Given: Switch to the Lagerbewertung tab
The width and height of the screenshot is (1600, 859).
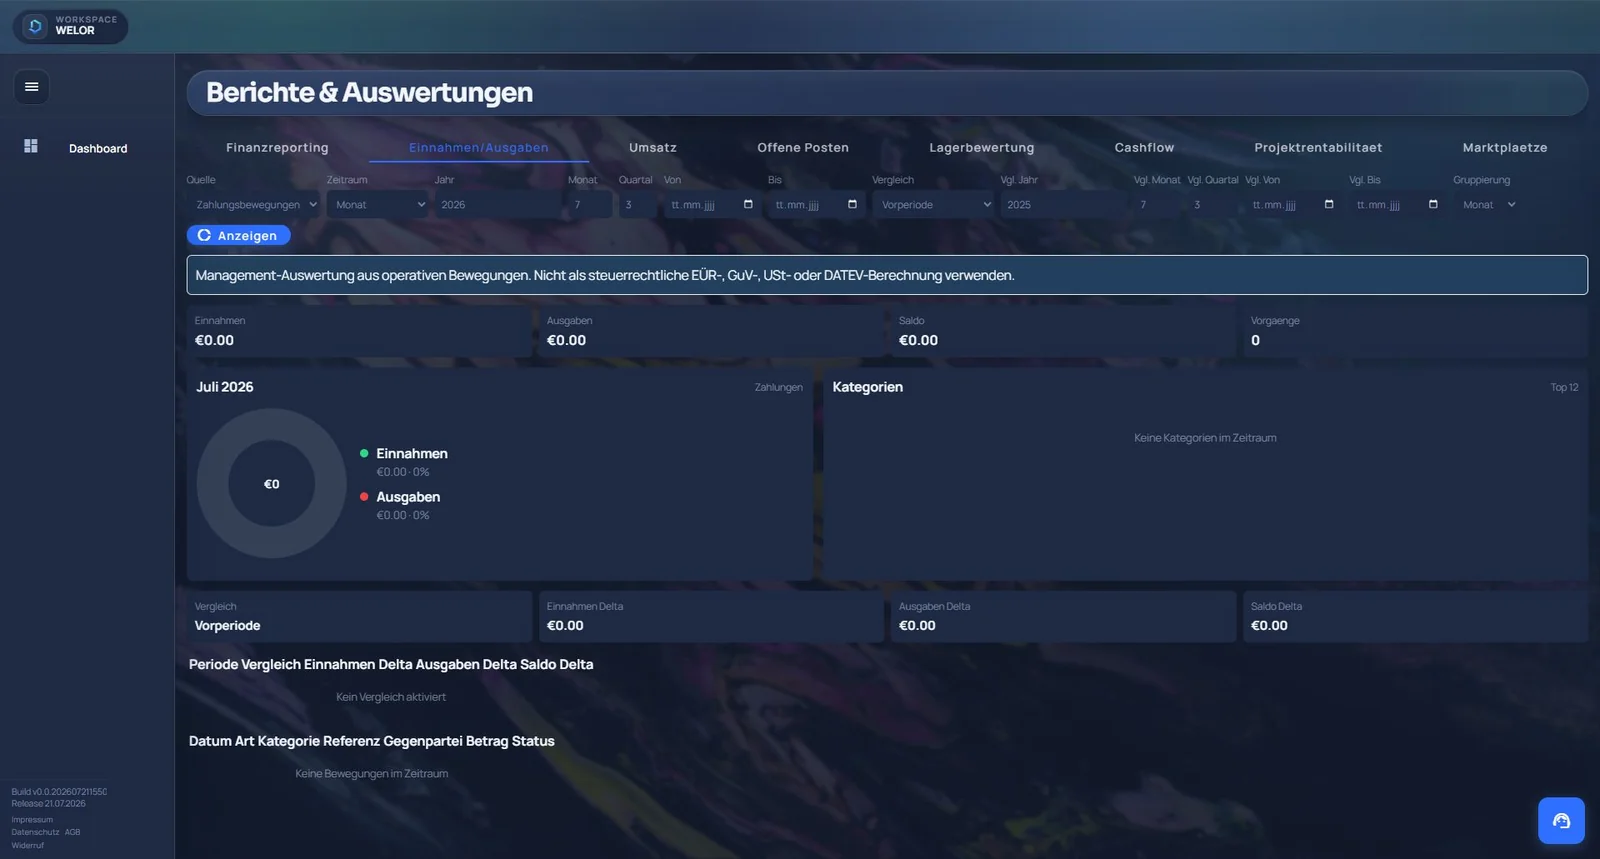Looking at the screenshot, I should click(982, 148).
